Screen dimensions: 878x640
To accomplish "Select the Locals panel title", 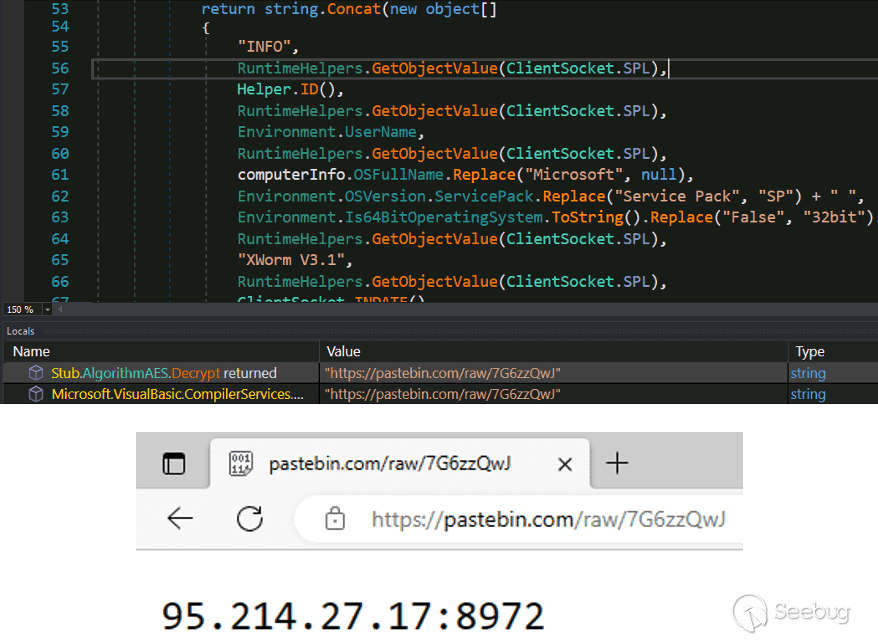I will tap(20, 331).
